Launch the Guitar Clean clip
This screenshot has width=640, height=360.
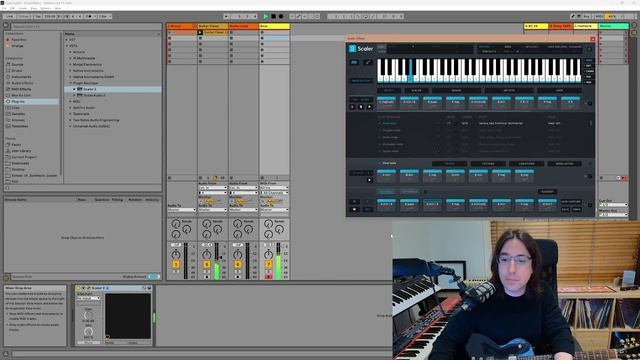click(200, 32)
